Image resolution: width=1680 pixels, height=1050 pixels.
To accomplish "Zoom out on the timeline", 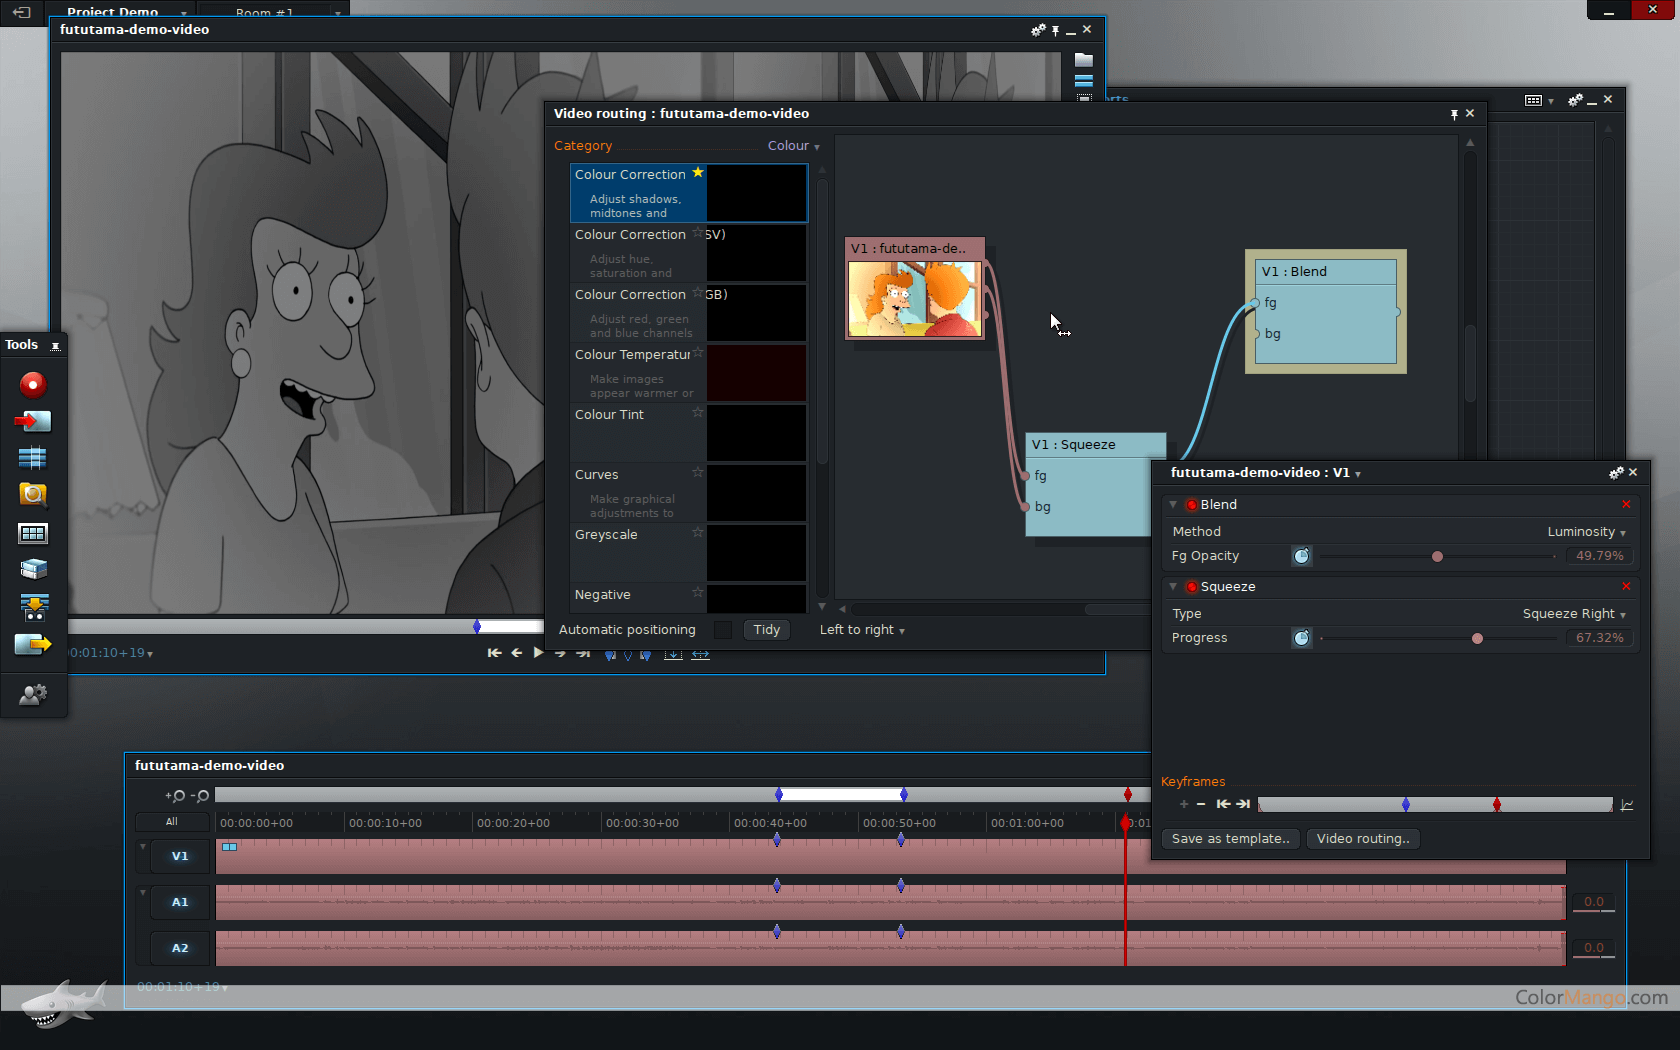I will (199, 796).
